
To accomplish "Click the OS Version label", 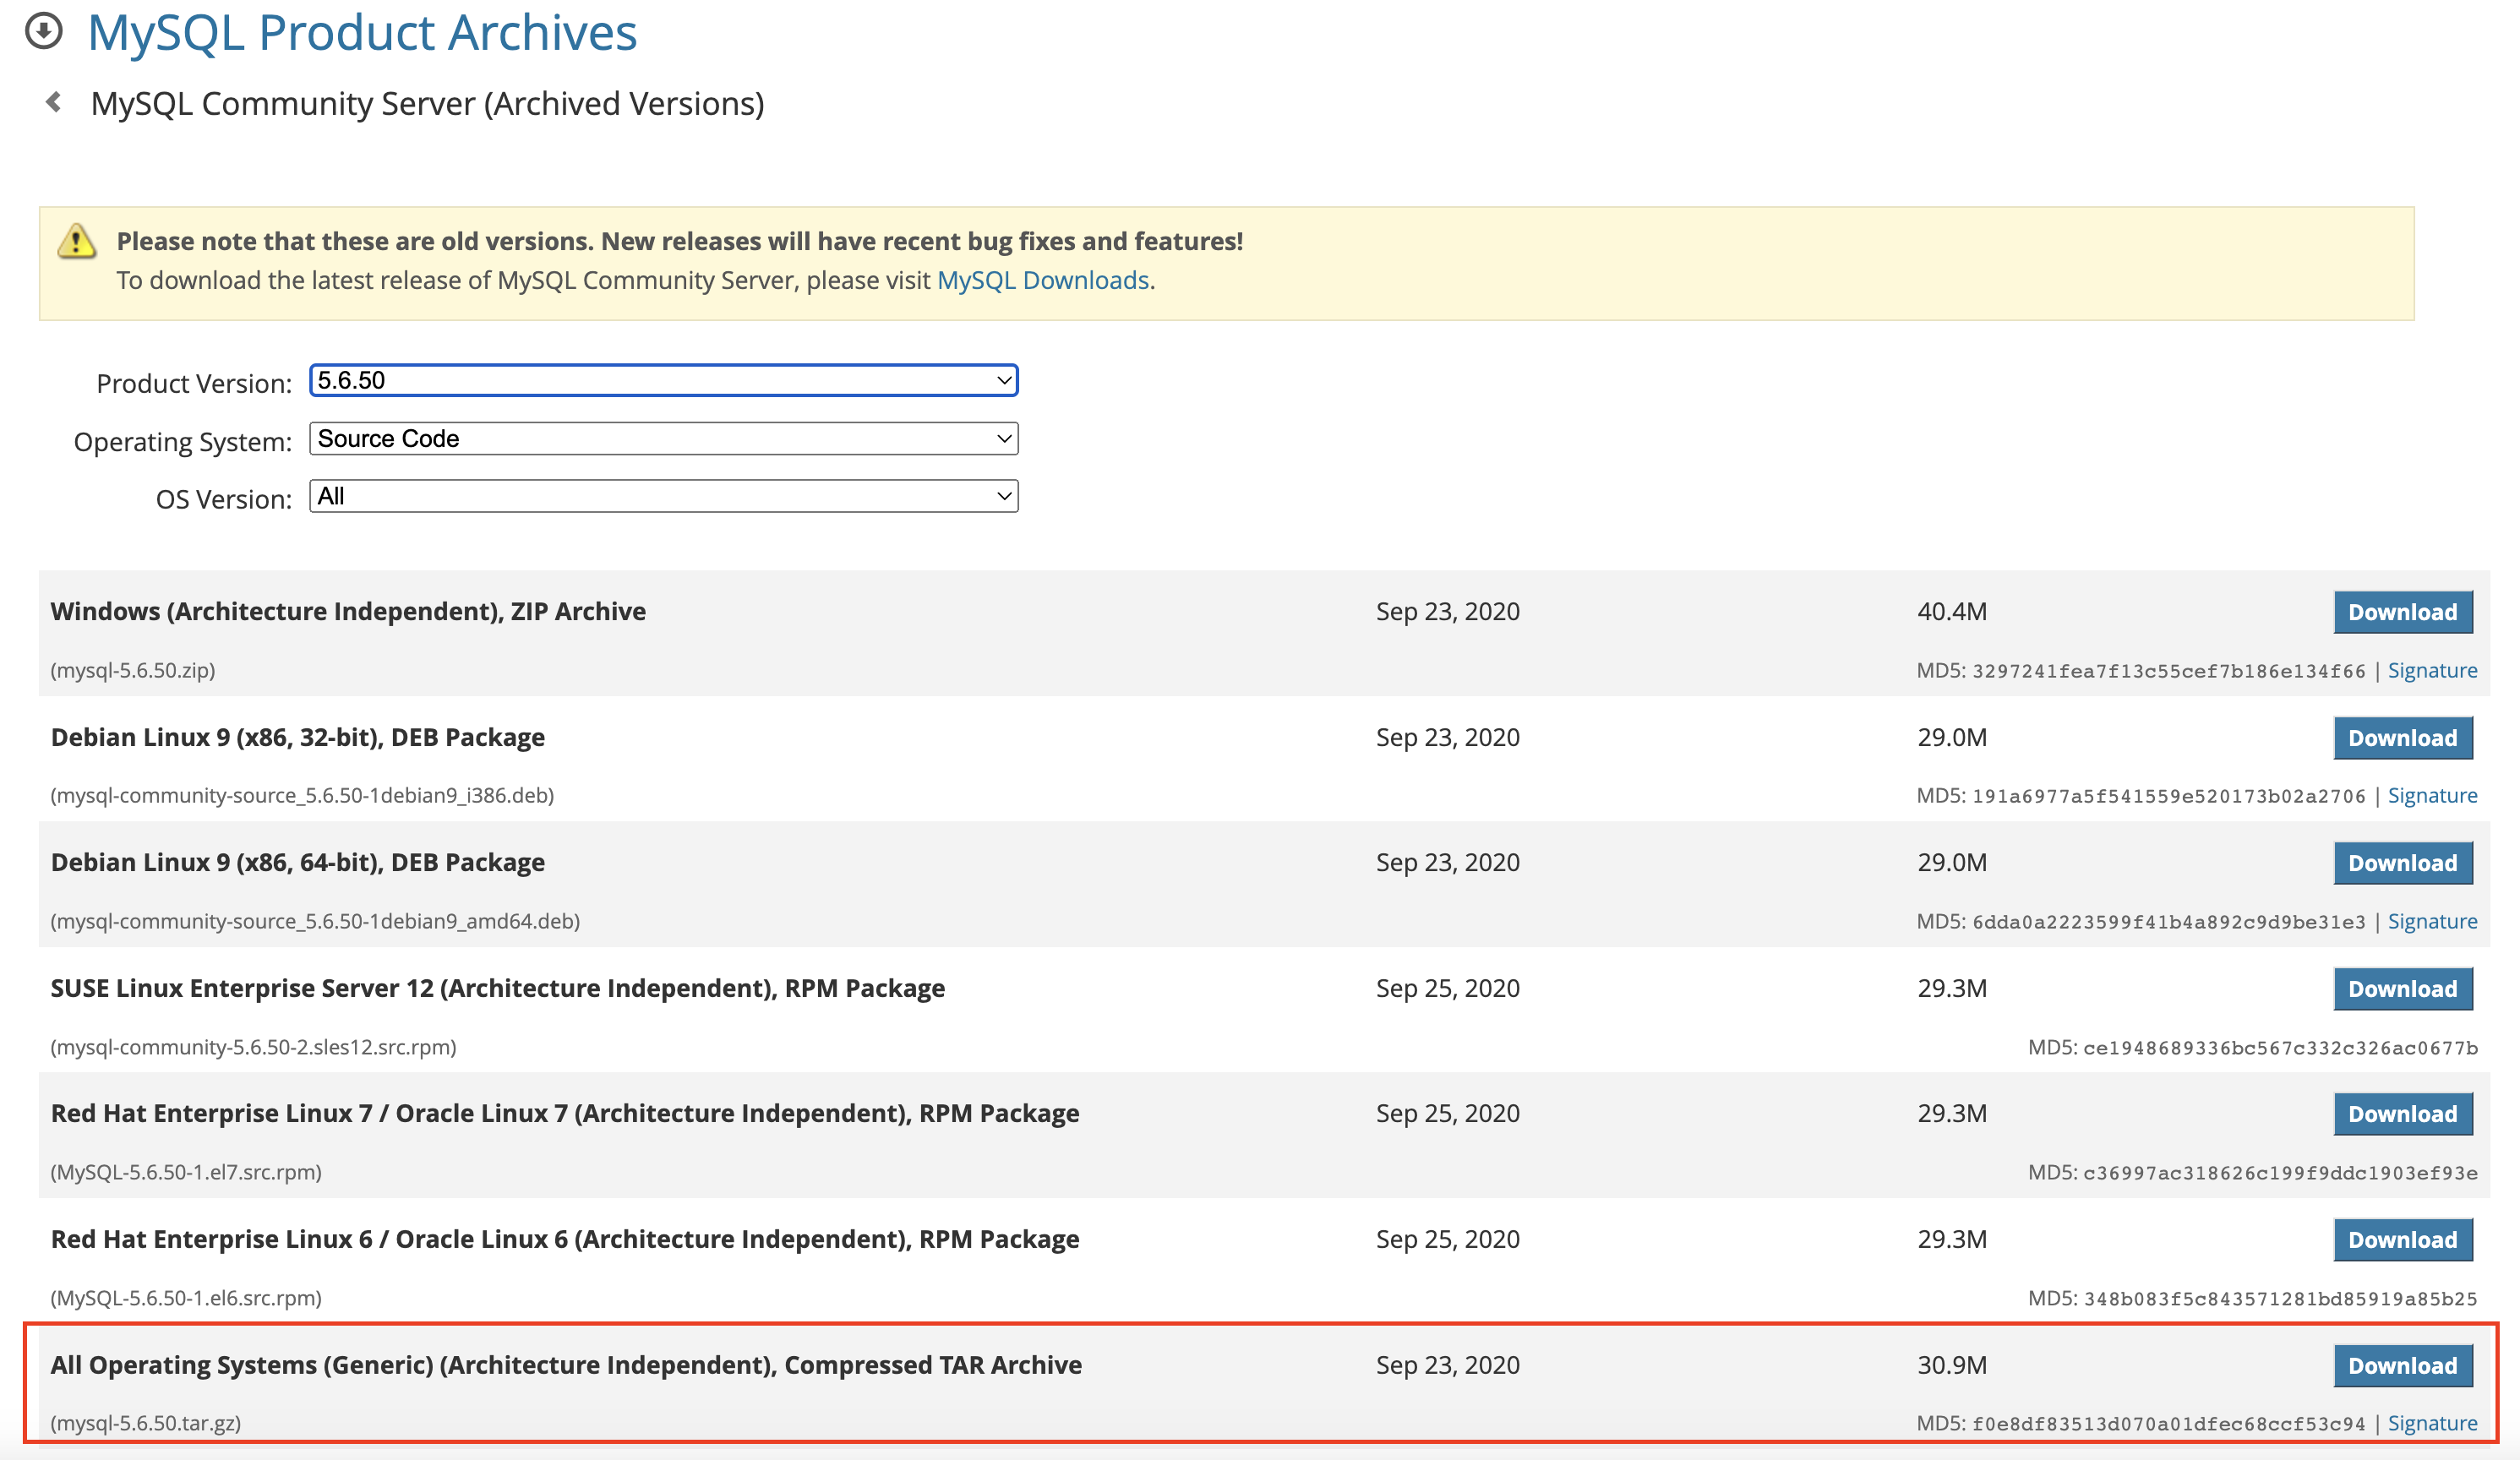I will [x=224, y=499].
